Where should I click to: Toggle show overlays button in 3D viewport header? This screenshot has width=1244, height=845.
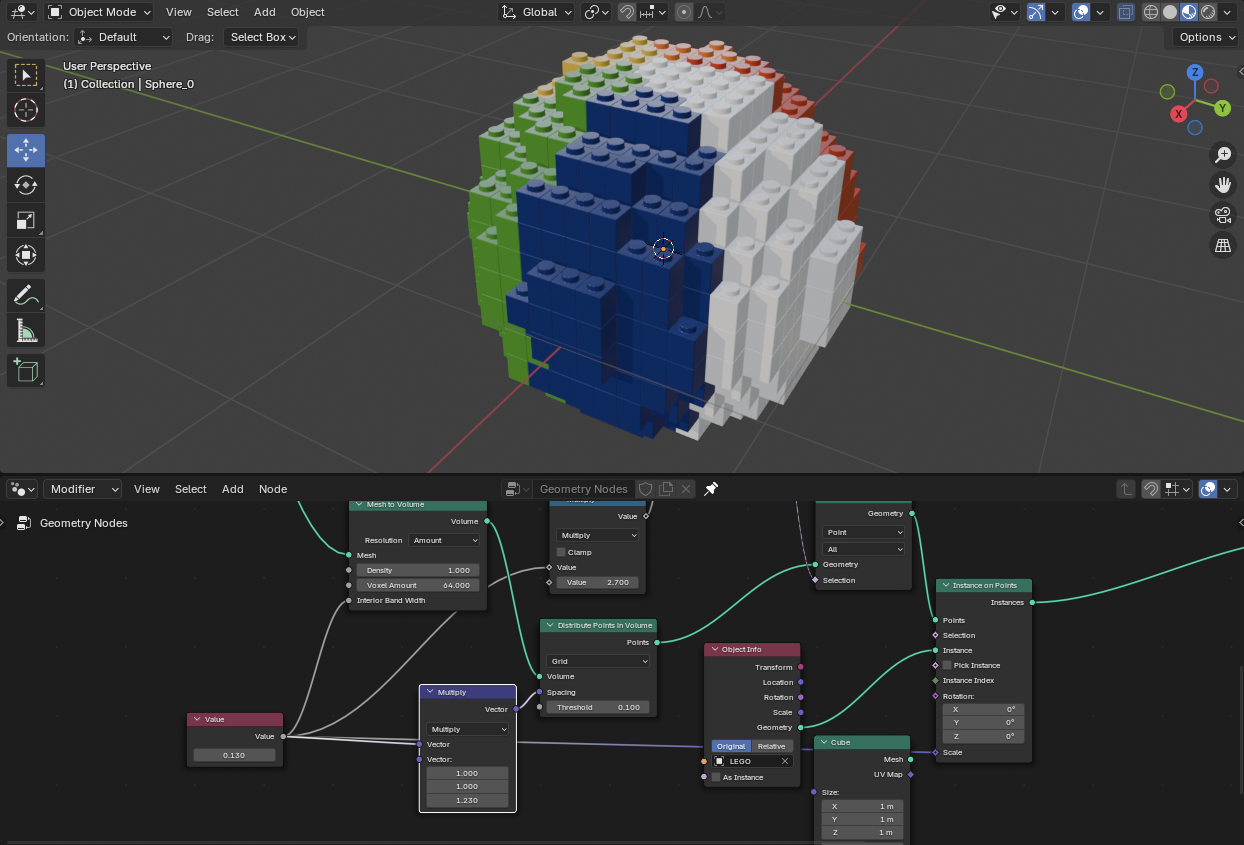pyautogui.click(x=1081, y=12)
